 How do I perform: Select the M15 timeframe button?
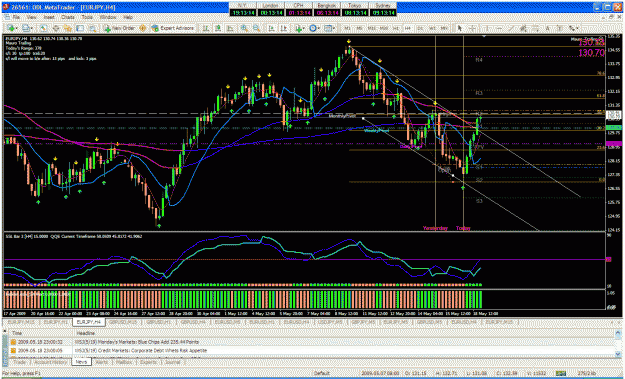pyautogui.click(x=371, y=28)
